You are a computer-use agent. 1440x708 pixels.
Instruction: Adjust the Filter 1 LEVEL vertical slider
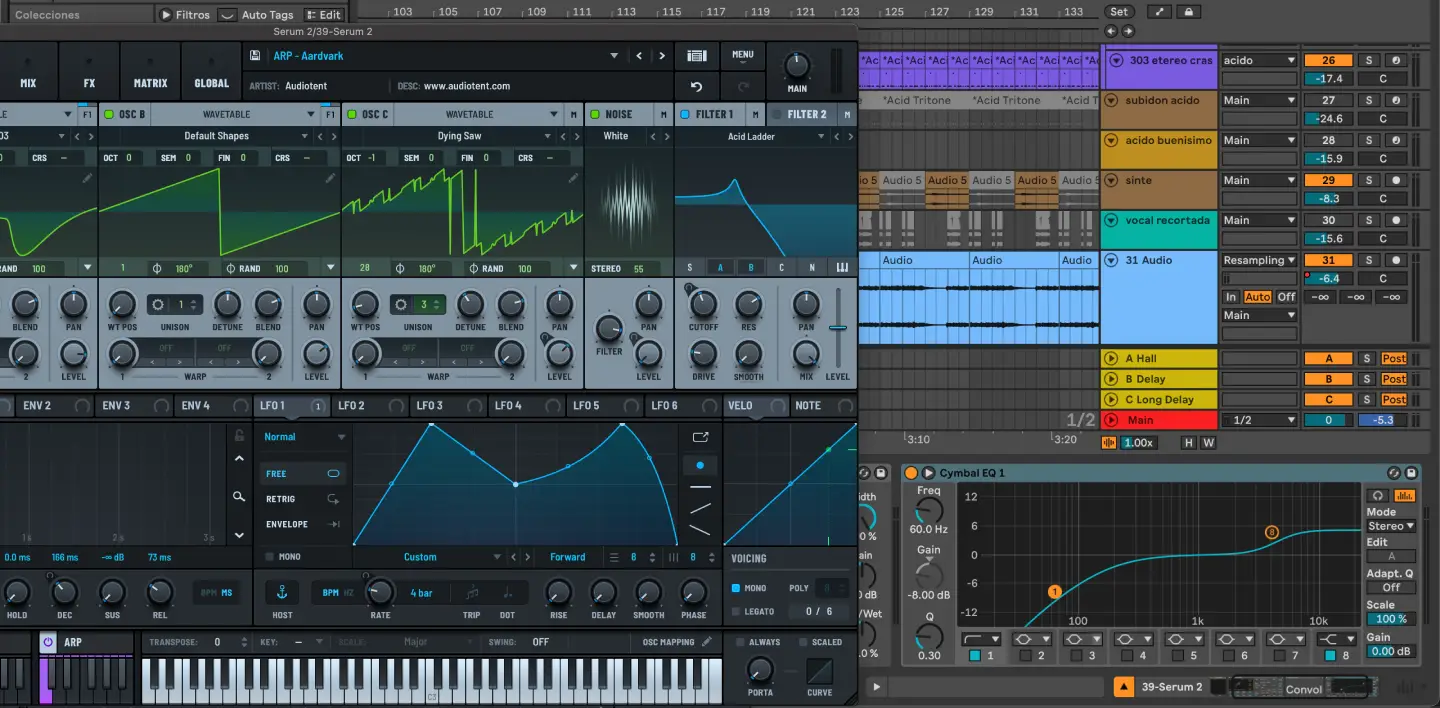click(838, 327)
